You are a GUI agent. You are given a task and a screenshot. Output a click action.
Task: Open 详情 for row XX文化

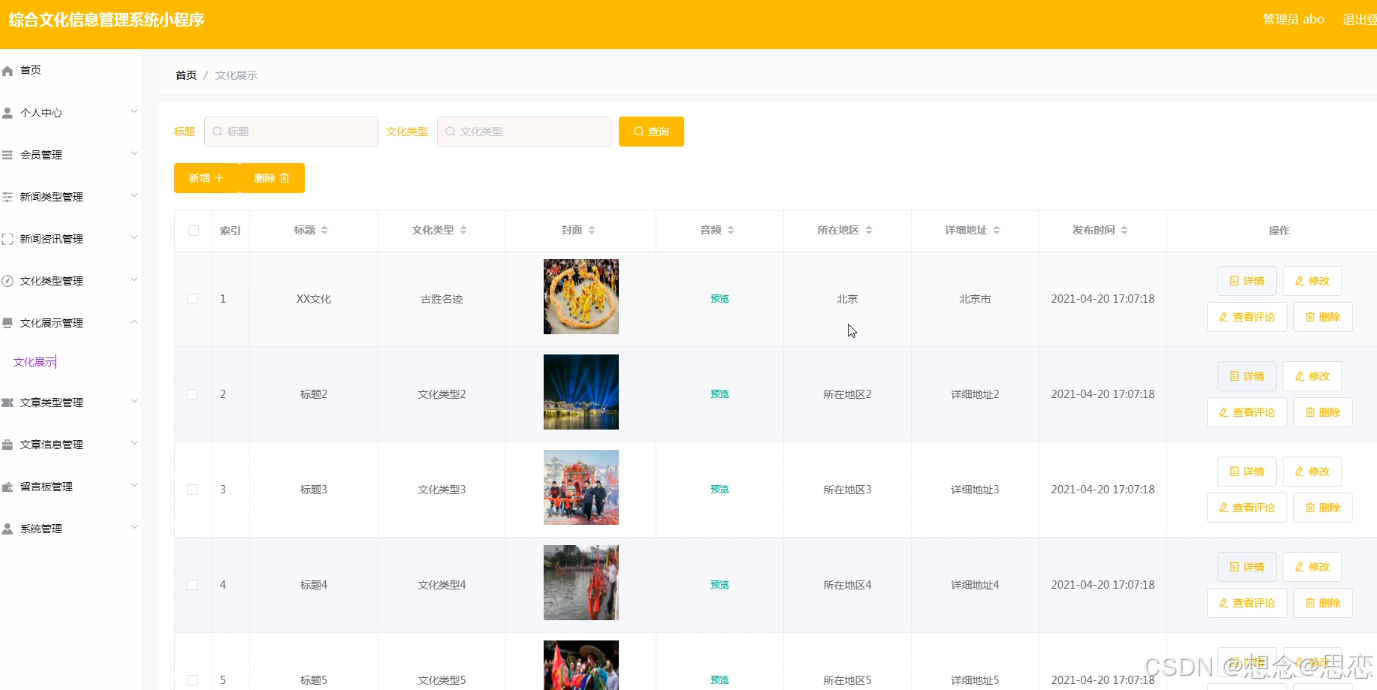(x=1246, y=281)
